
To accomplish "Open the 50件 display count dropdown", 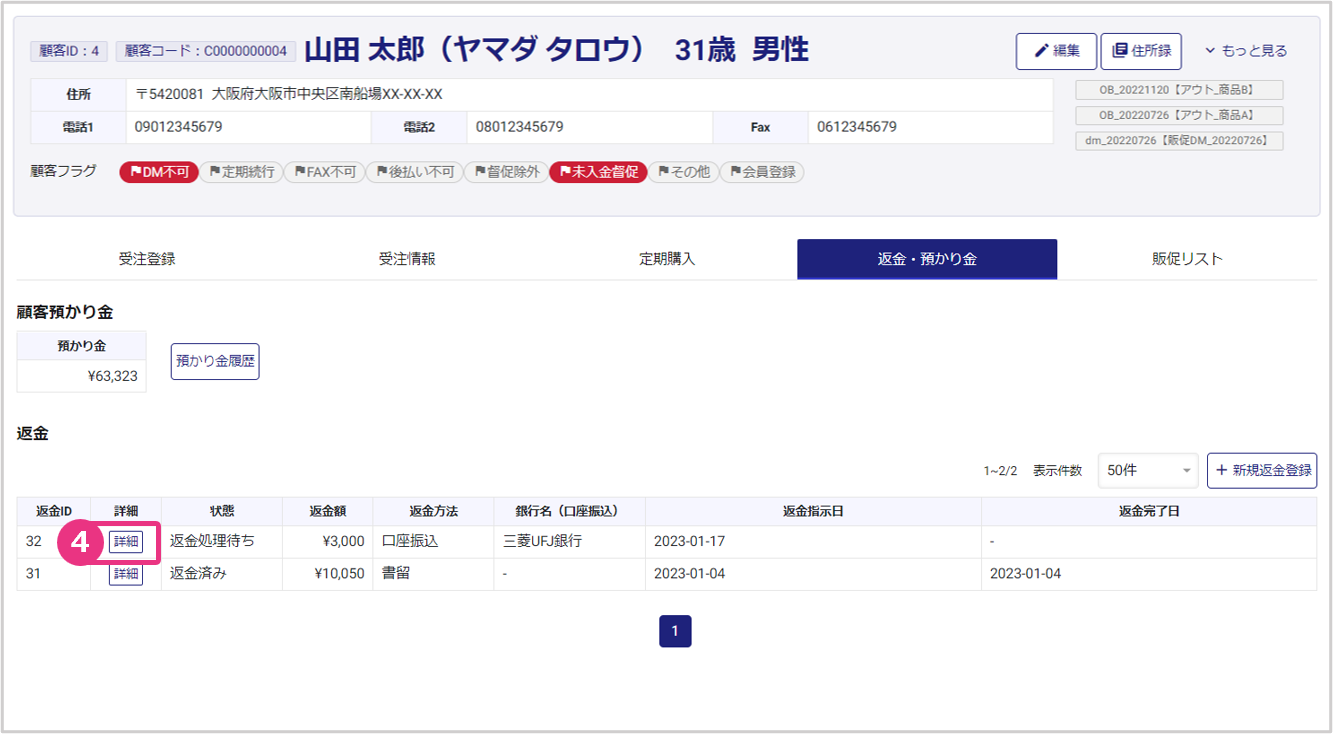I will tap(1147, 470).
